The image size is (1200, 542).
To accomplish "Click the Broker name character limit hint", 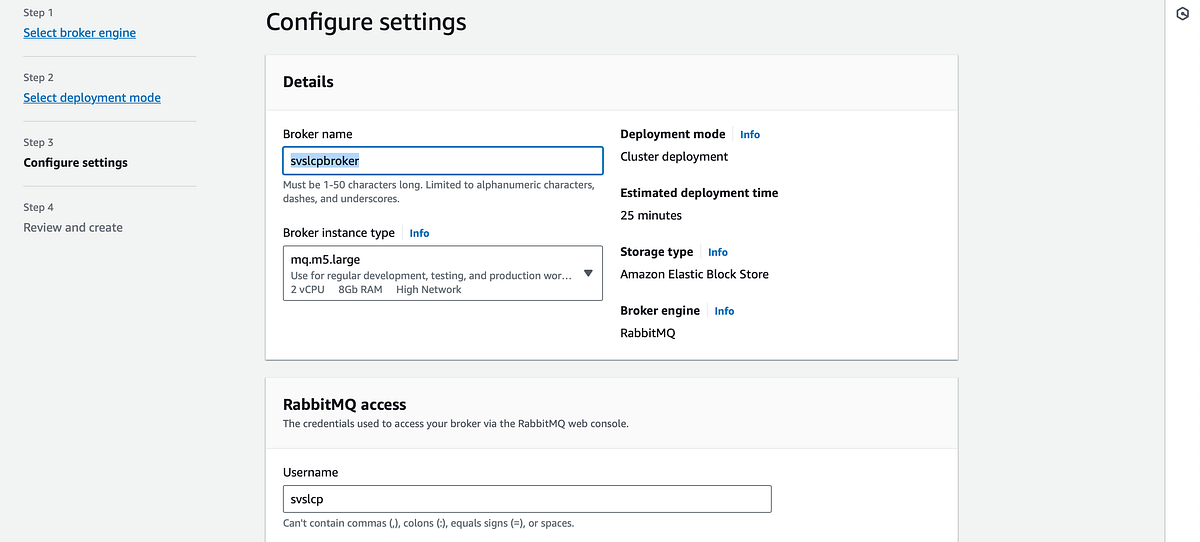I will pos(439,192).
